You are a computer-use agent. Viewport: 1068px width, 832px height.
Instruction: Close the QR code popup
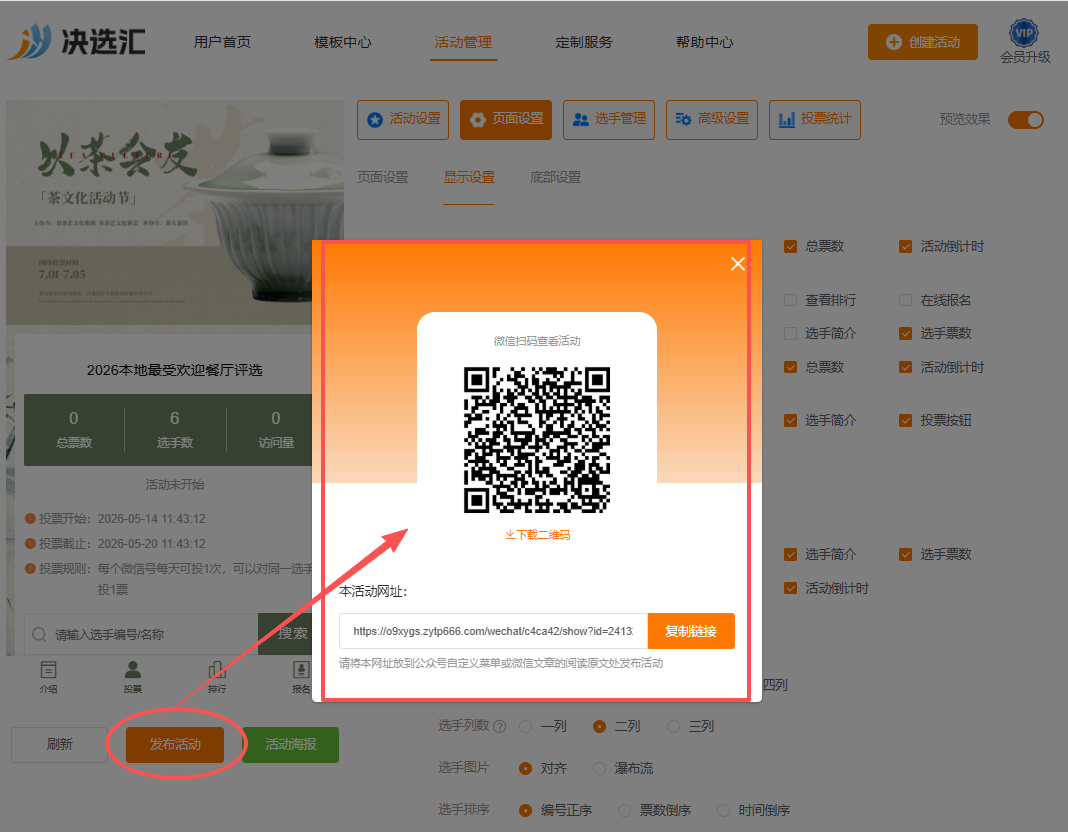[x=738, y=263]
